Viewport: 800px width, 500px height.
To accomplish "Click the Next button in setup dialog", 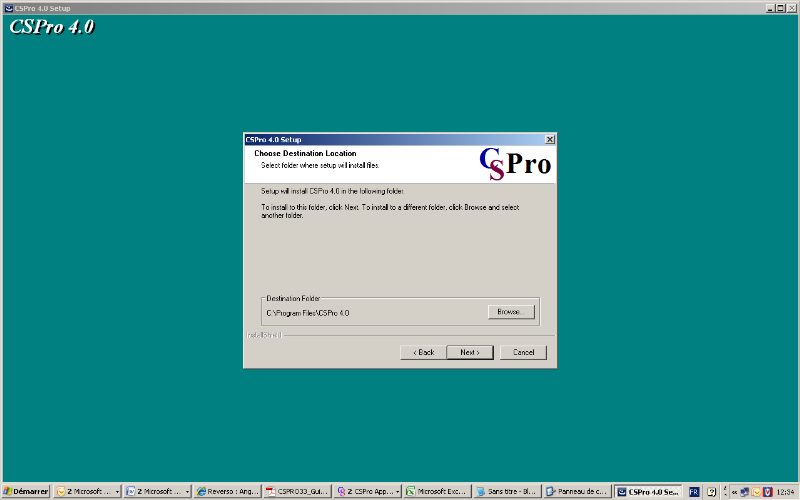I will tap(469, 352).
